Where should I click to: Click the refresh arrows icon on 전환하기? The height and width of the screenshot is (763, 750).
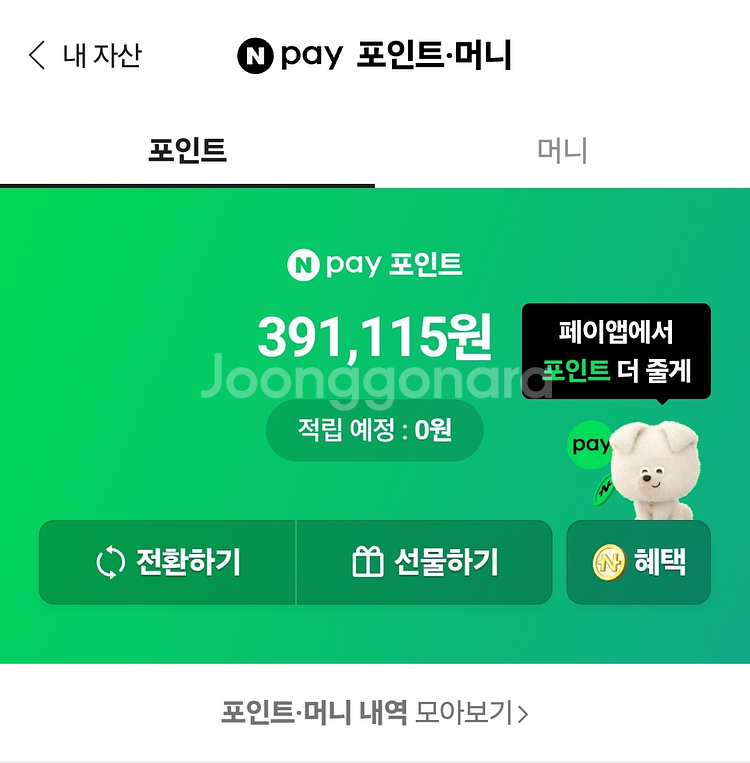pyautogui.click(x=110, y=562)
